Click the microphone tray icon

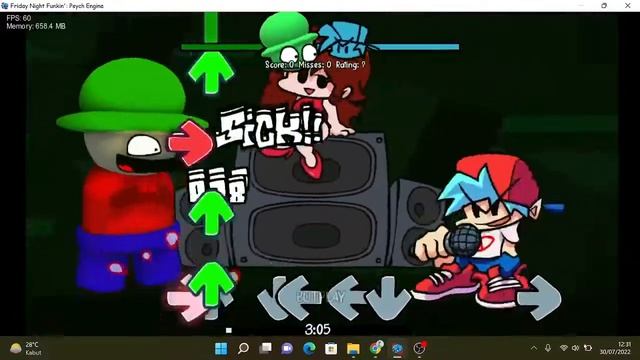click(x=548, y=348)
